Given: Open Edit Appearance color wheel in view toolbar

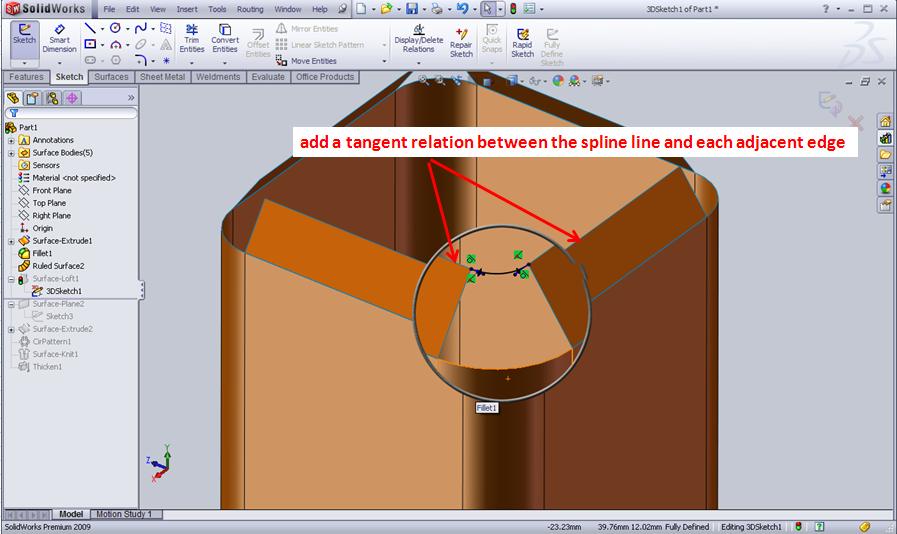Looking at the screenshot, I should click(x=558, y=81).
